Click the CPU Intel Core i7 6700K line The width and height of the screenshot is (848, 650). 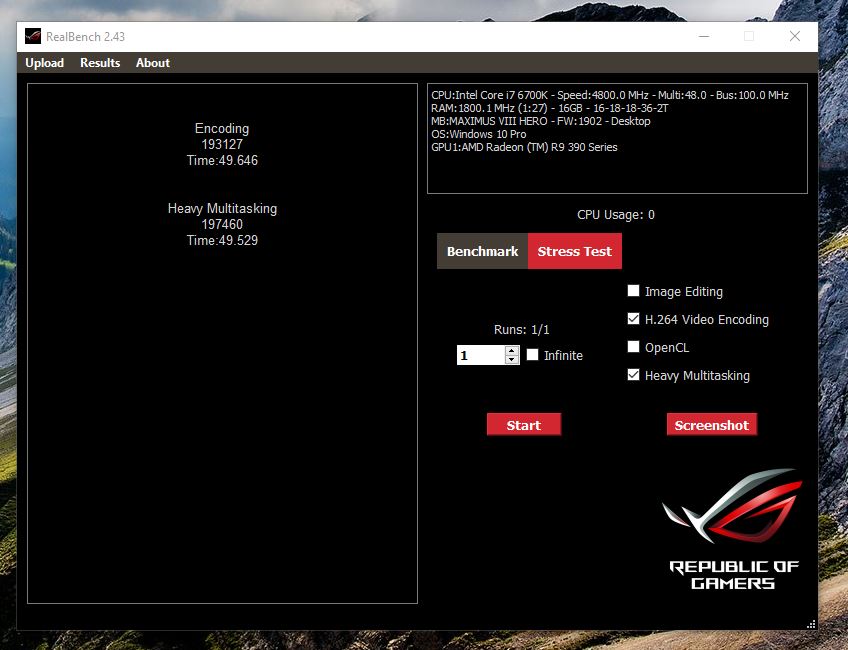click(610, 95)
